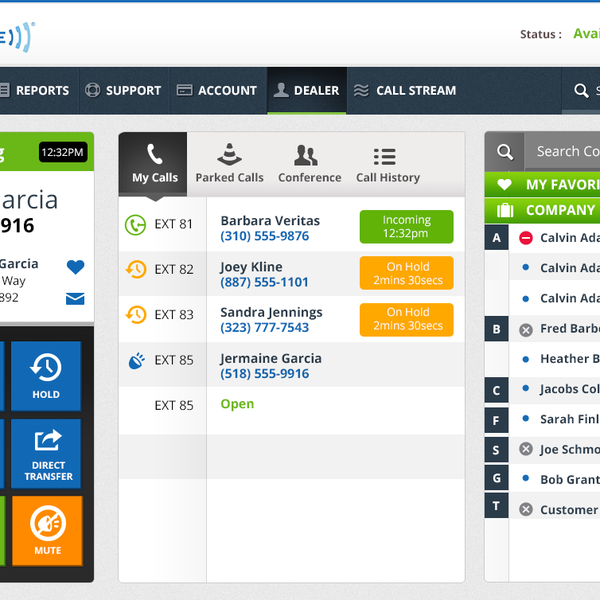Select the Sandra Jennings caller name
This screenshot has width=600, height=600.
(x=271, y=313)
